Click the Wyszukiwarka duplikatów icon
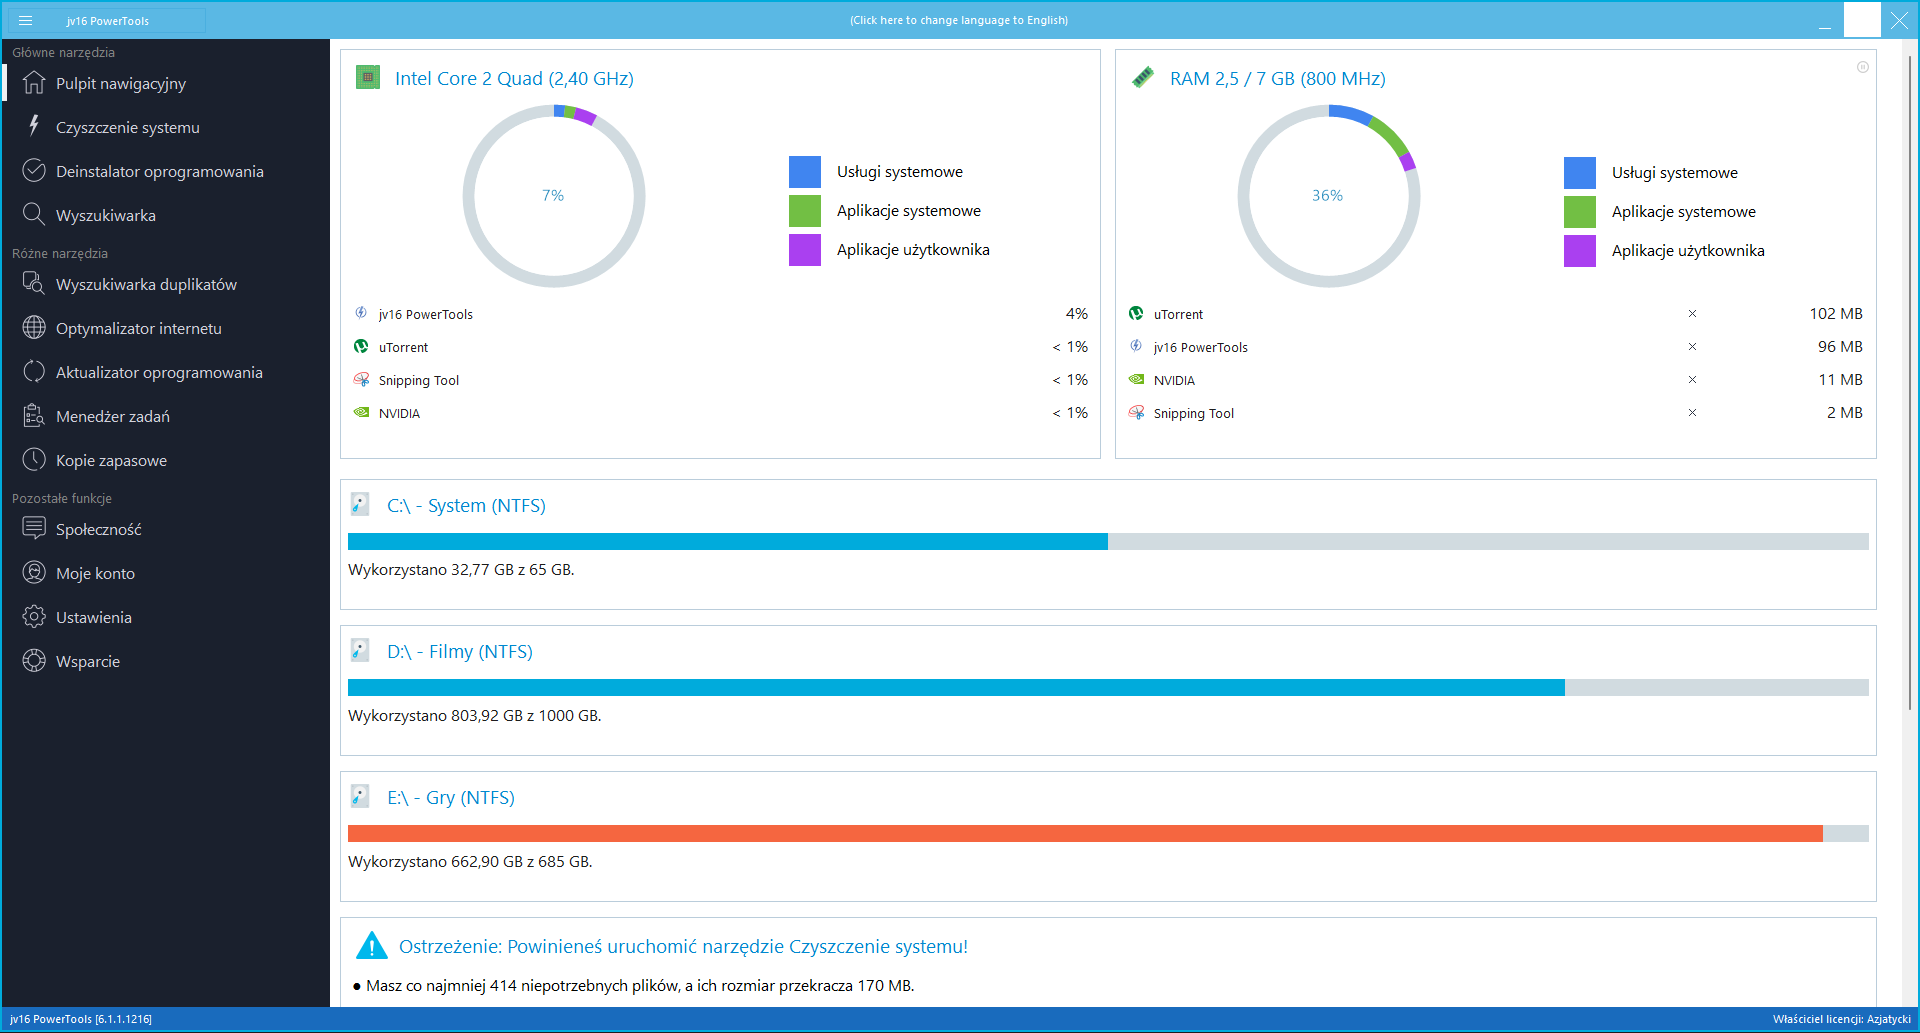 34,284
